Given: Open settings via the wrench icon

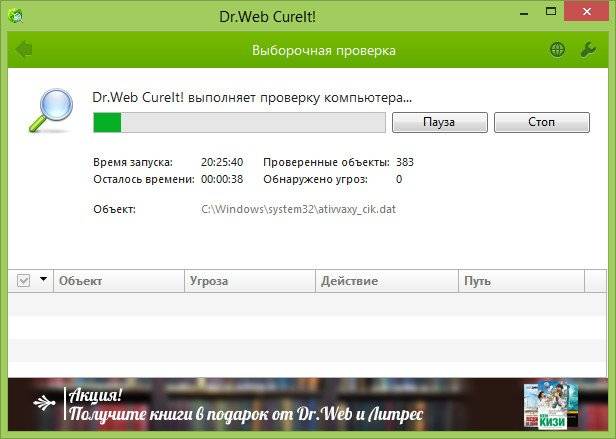Looking at the screenshot, I should click(588, 50).
